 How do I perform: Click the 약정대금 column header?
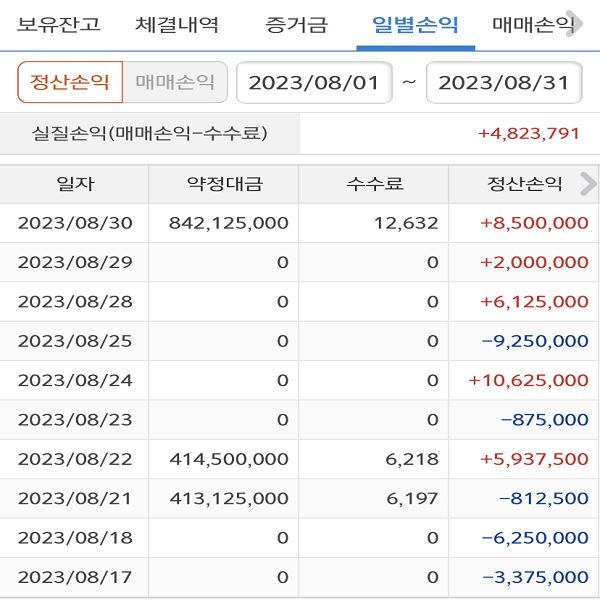pos(224,184)
